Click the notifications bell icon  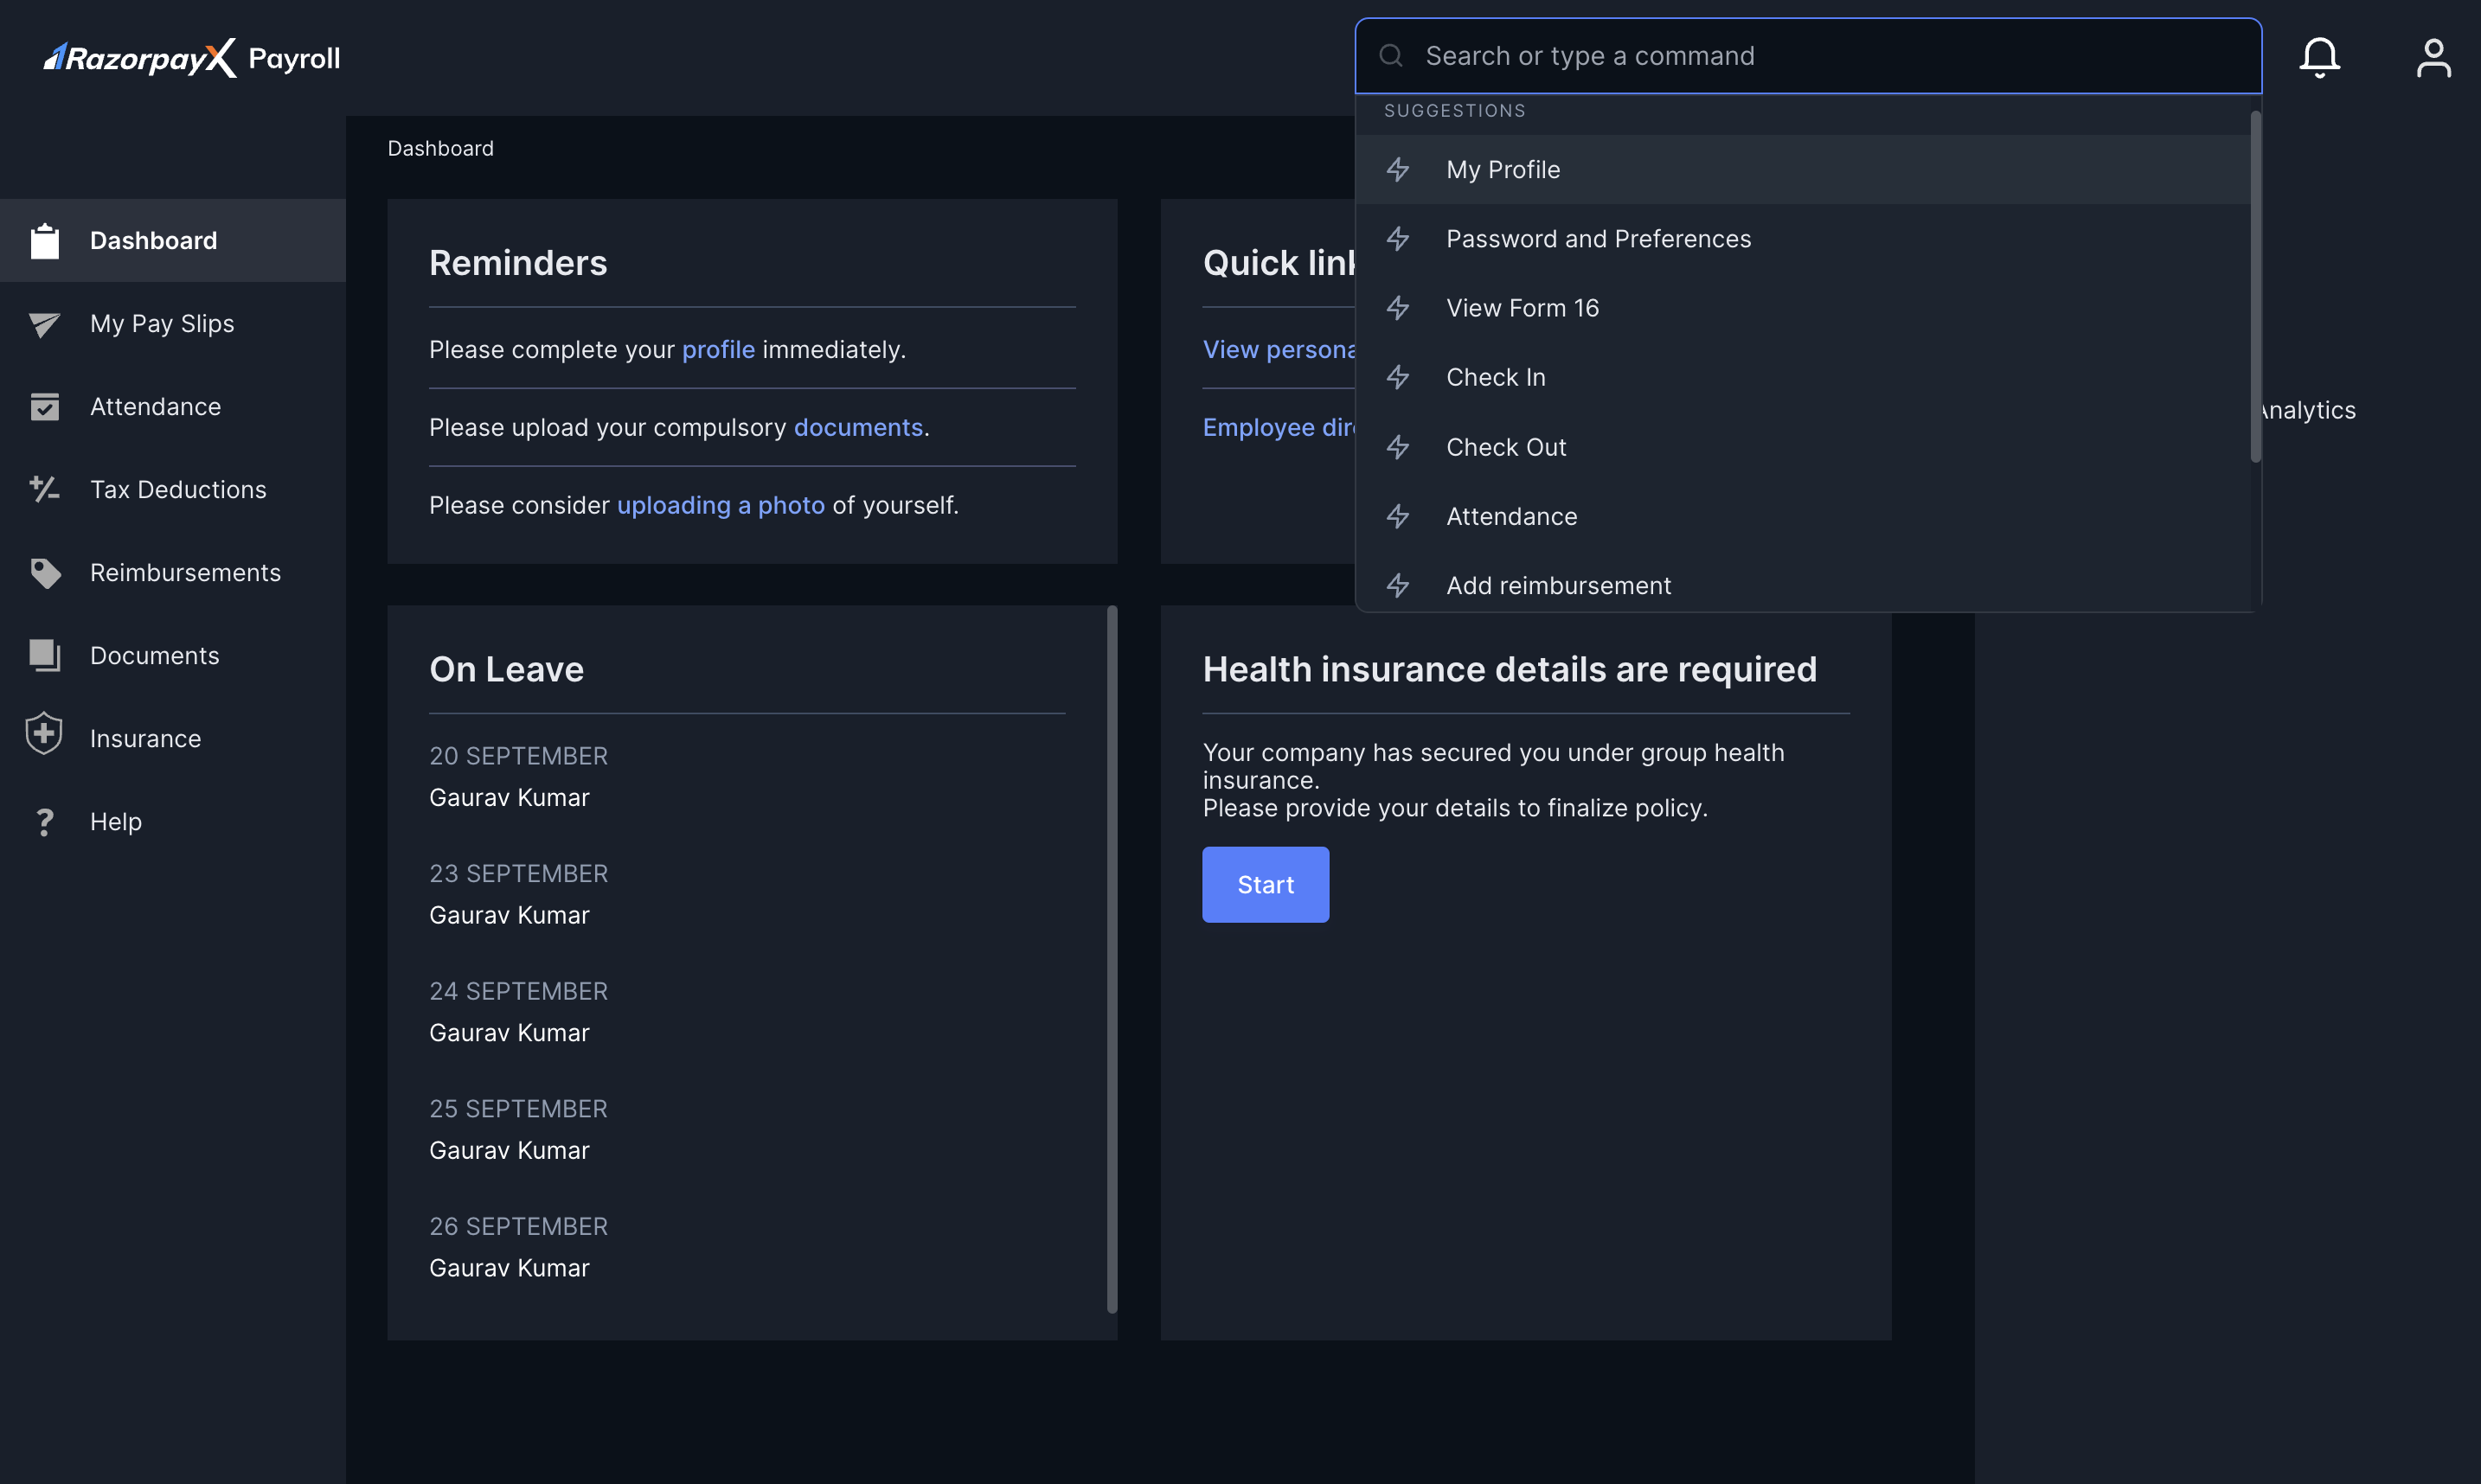(2320, 56)
